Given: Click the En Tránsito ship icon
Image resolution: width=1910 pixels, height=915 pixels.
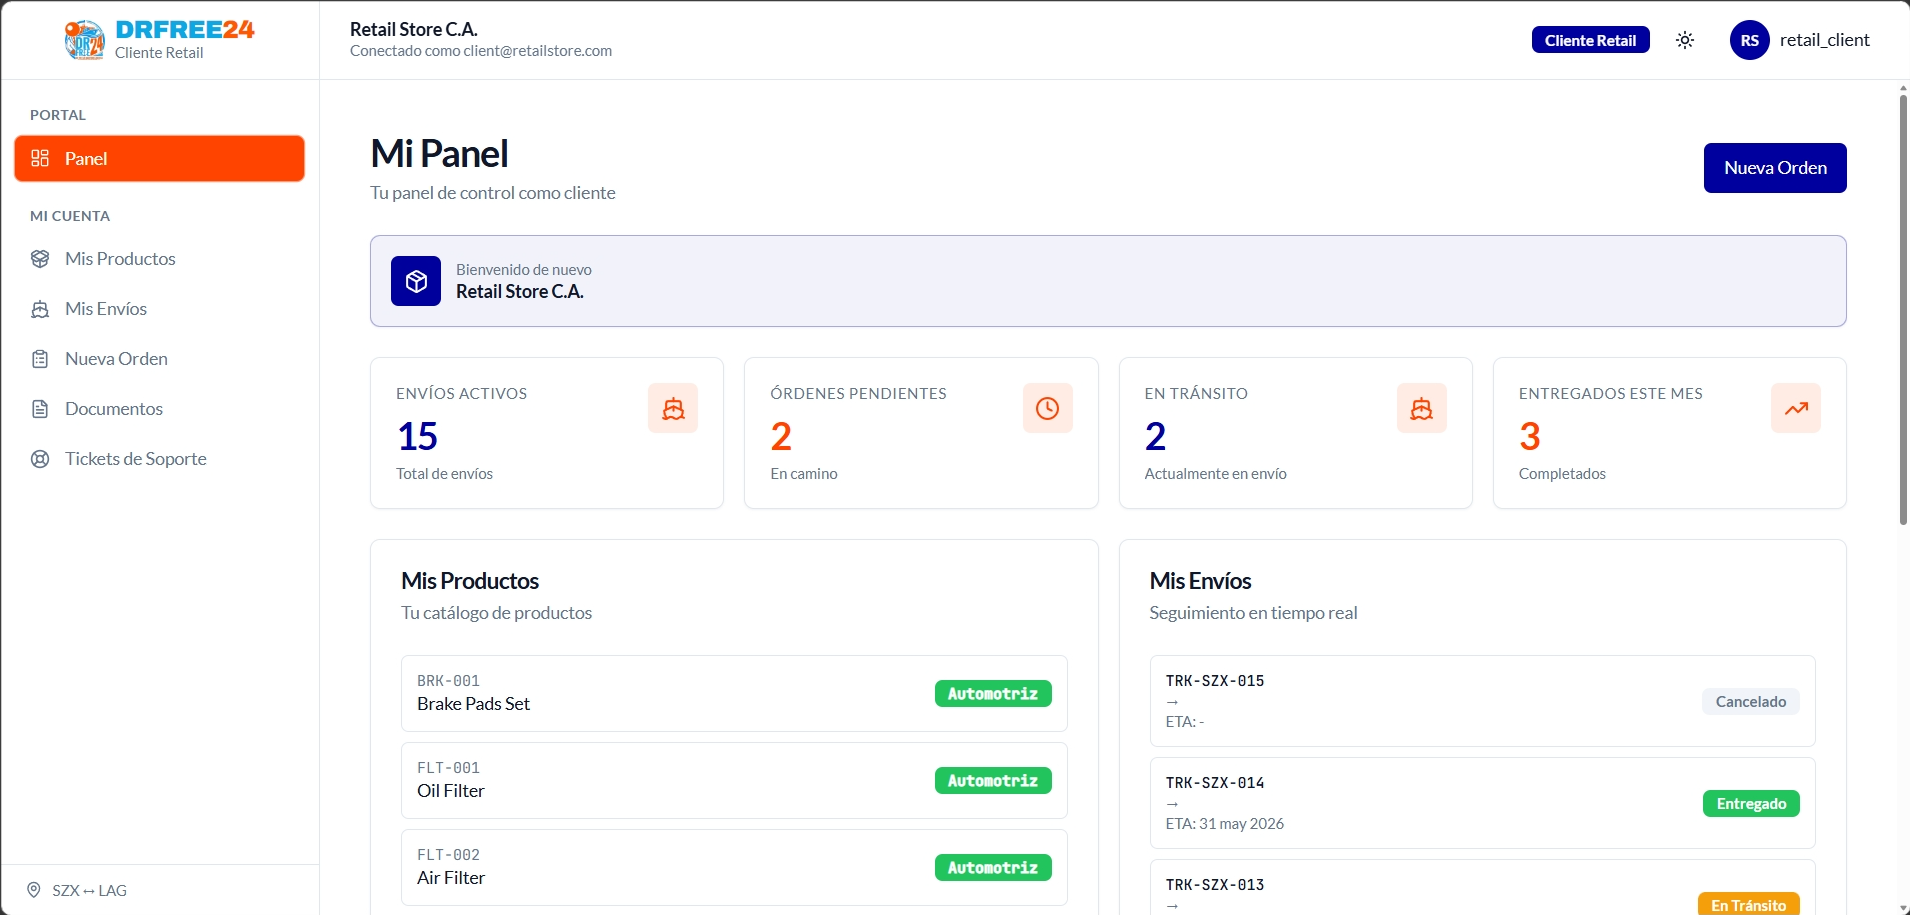Looking at the screenshot, I should (1422, 408).
